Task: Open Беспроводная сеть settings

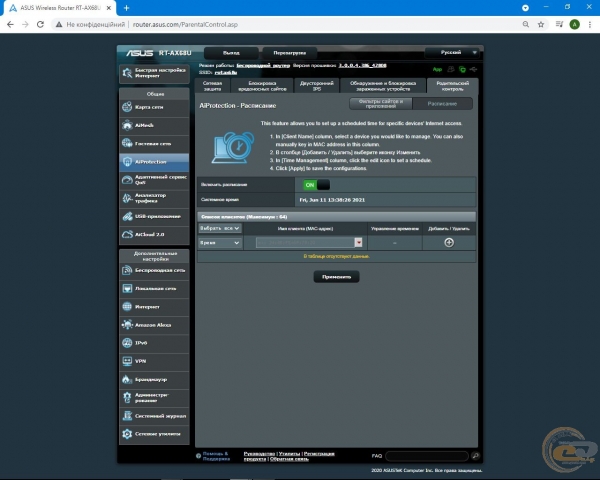Action: pos(154,270)
